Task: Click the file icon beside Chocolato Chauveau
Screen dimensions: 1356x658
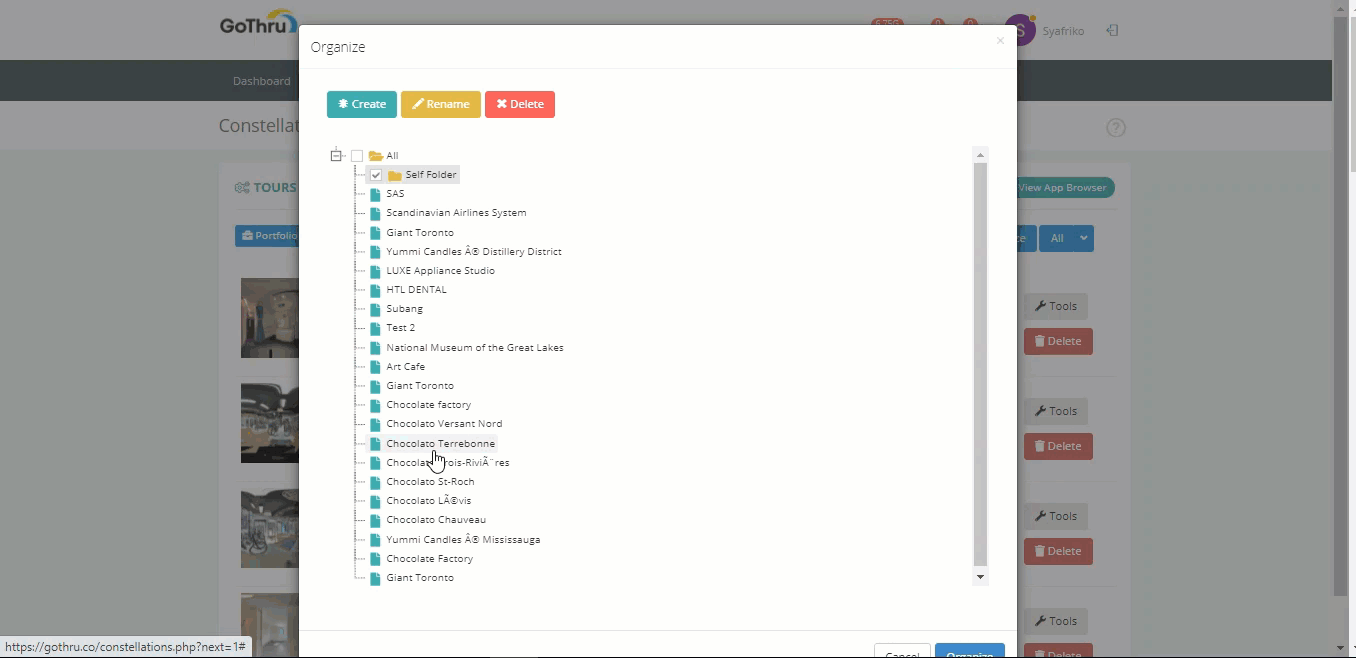Action: coord(375,520)
